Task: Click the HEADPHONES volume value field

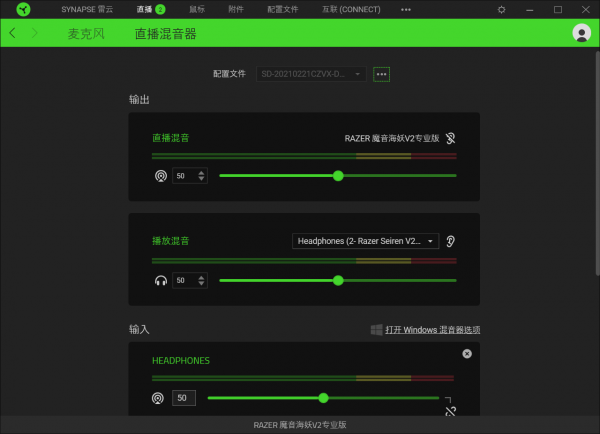Action: tap(184, 398)
